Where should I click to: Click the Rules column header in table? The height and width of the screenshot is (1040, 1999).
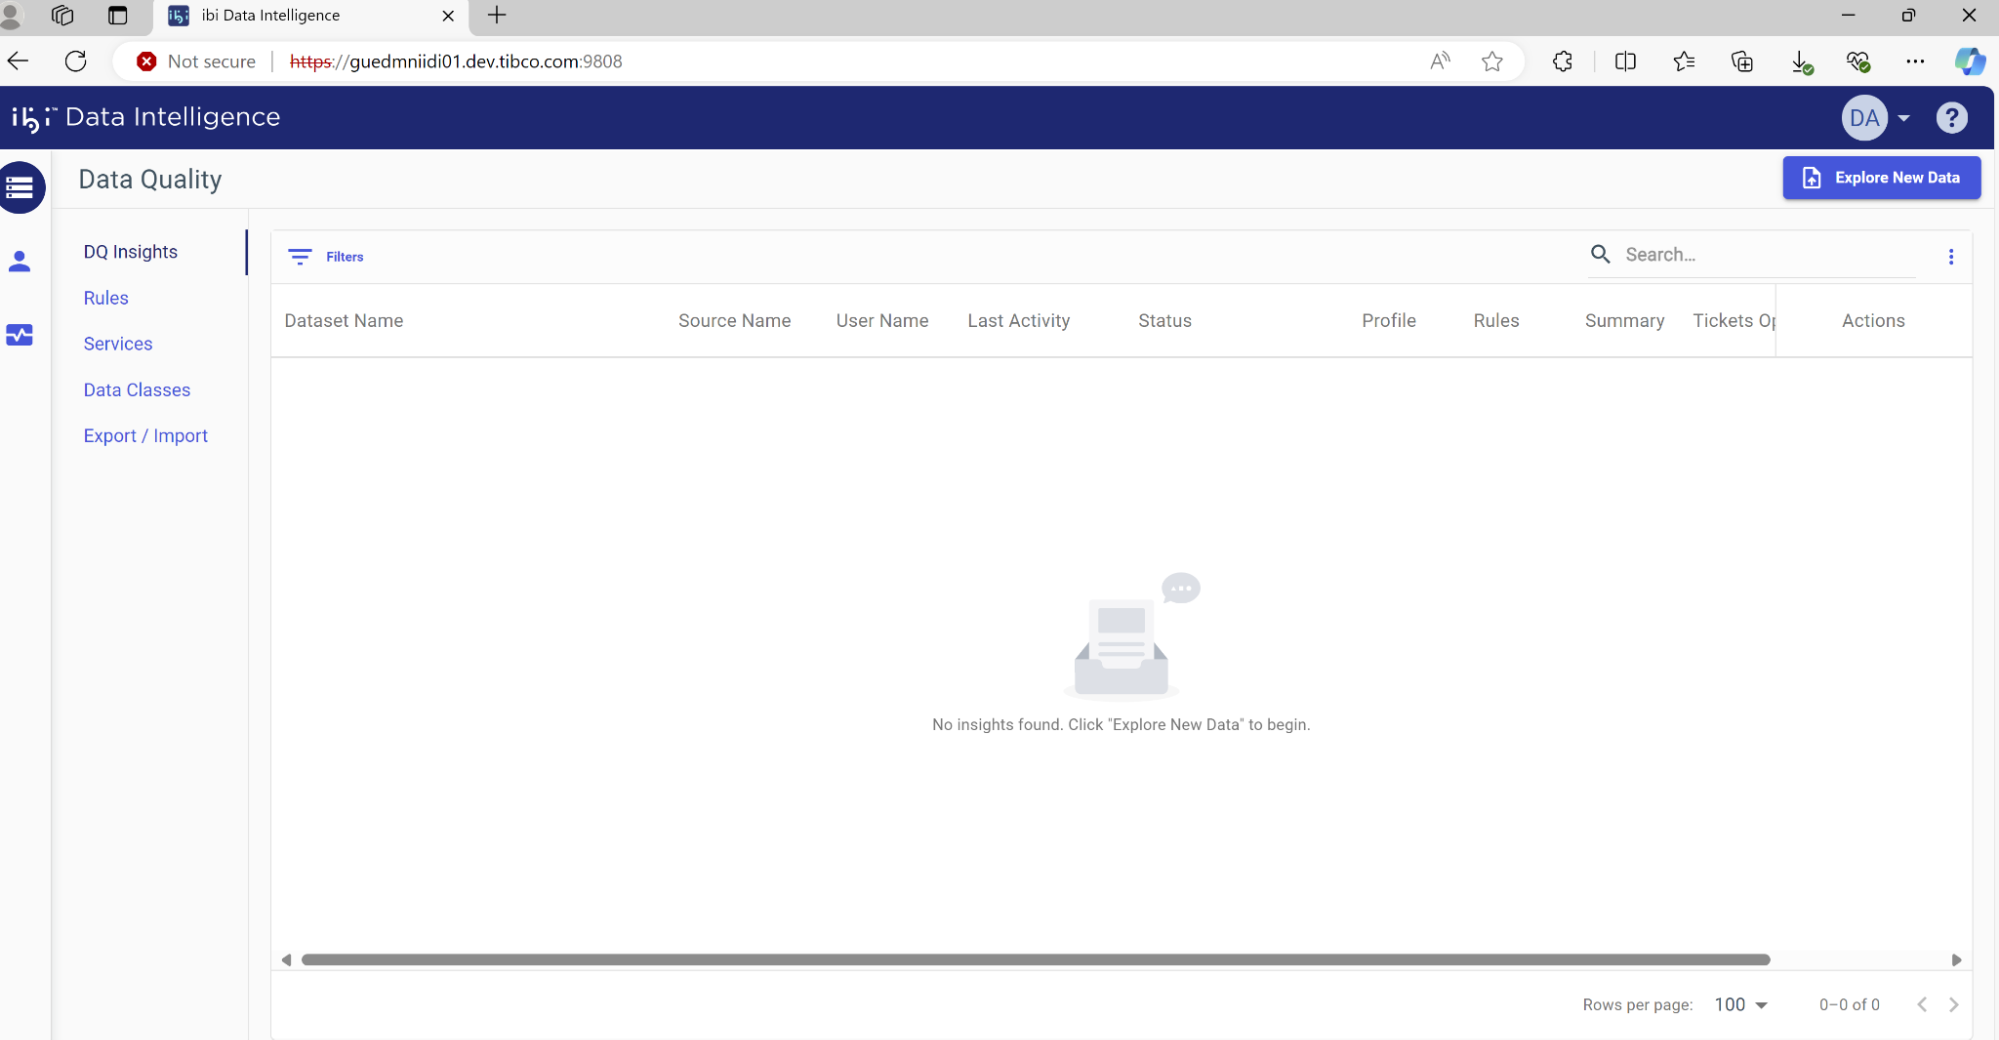click(x=1496, y=321)
